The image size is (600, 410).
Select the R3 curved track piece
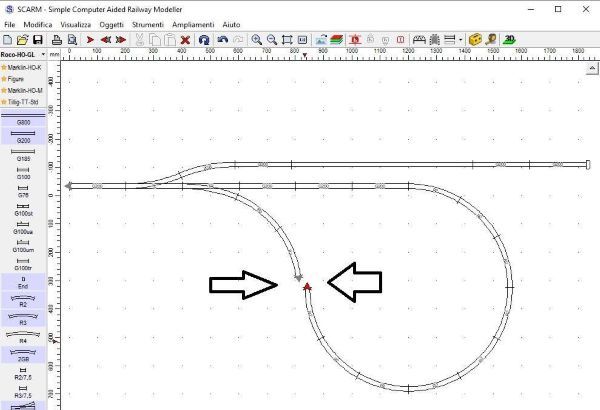pyautogui.click(x=23, y=319)
